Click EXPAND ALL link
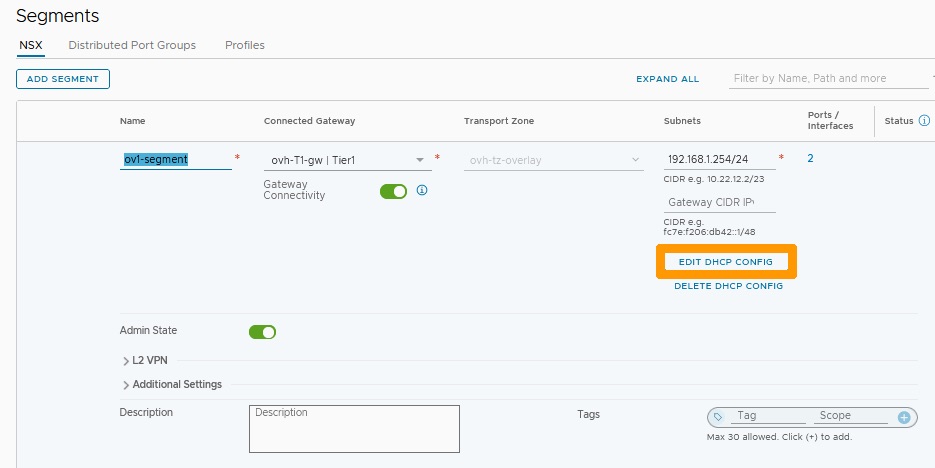This screenshot has height=468, width=935. [x=667, y=79]
